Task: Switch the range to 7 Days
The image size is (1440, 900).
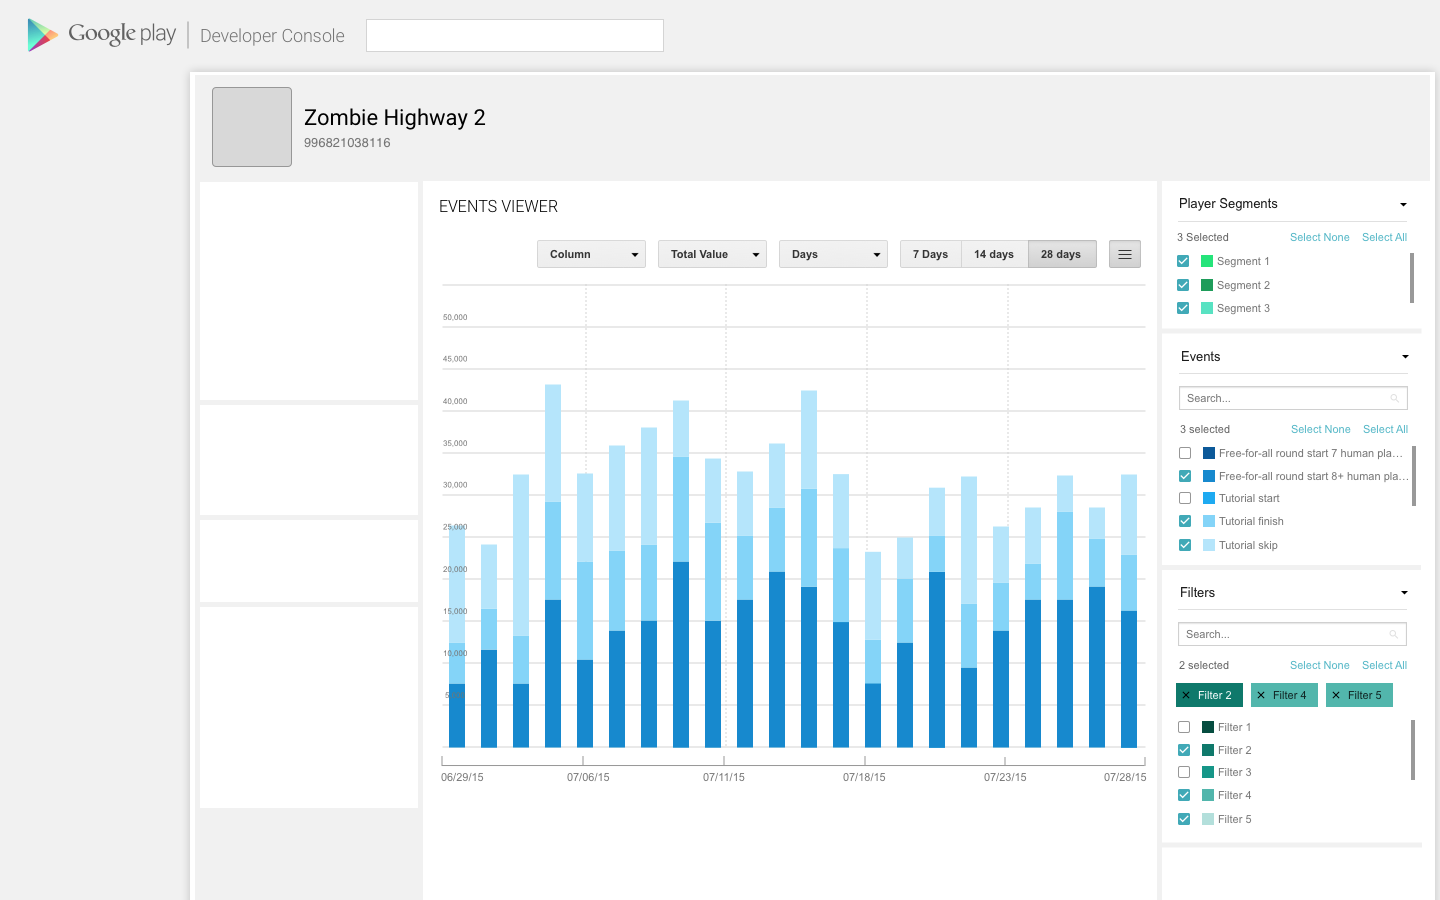Action: [930, 255]
